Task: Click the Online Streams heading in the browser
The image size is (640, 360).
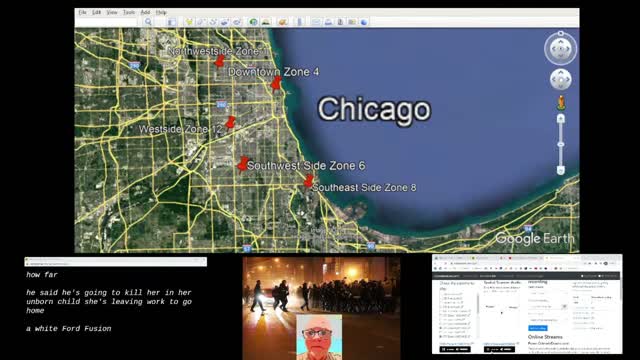Action: pyautogui.click(x=545, y=337)
